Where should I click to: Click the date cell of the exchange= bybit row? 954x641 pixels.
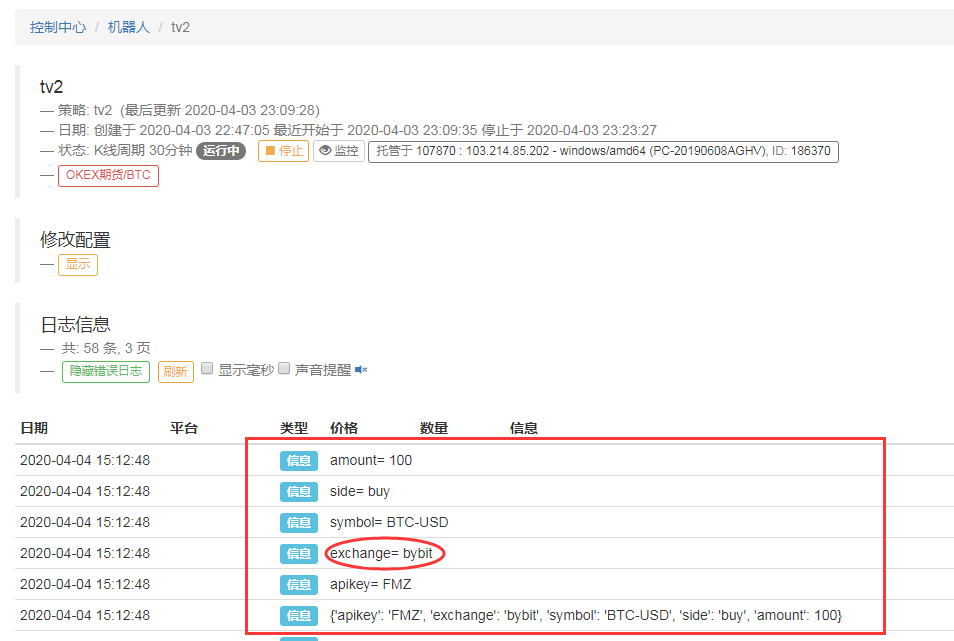tap(85, 553)
